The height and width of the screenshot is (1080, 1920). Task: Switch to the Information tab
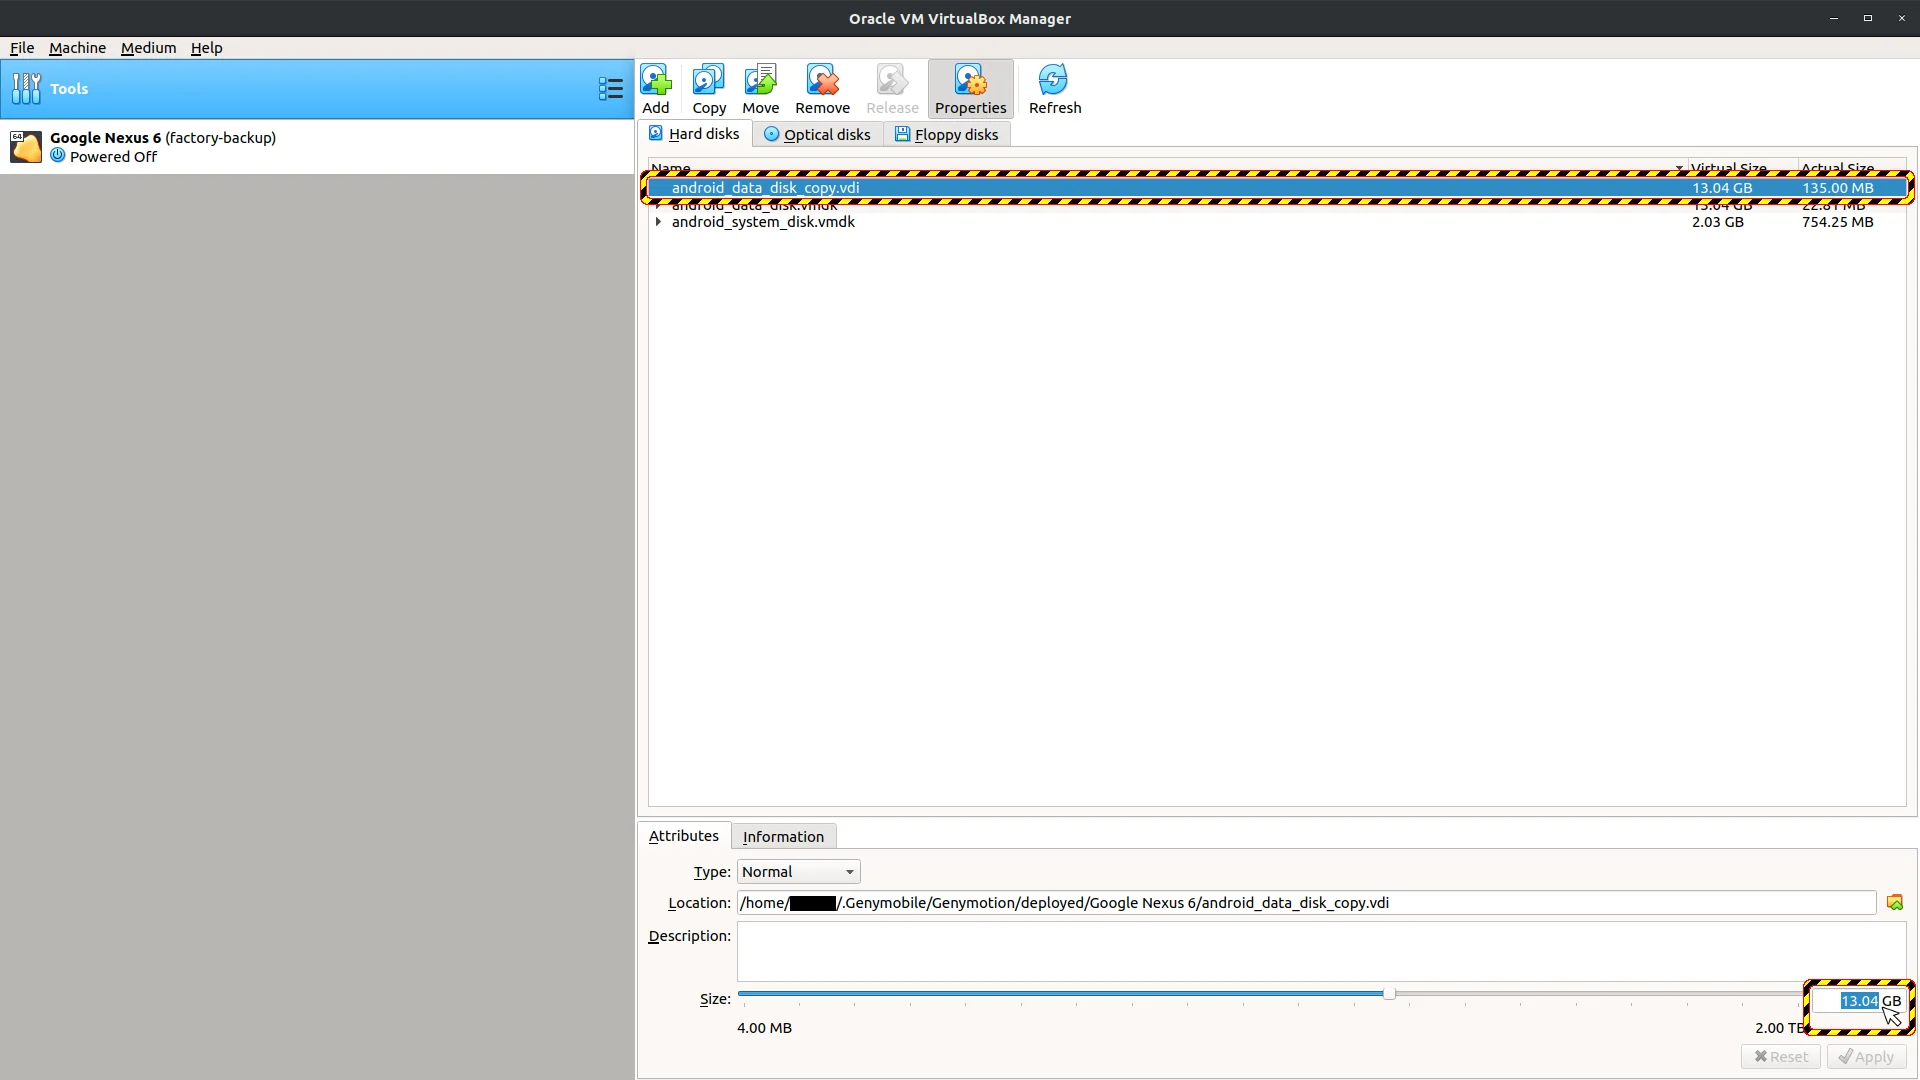pos(783,836)
